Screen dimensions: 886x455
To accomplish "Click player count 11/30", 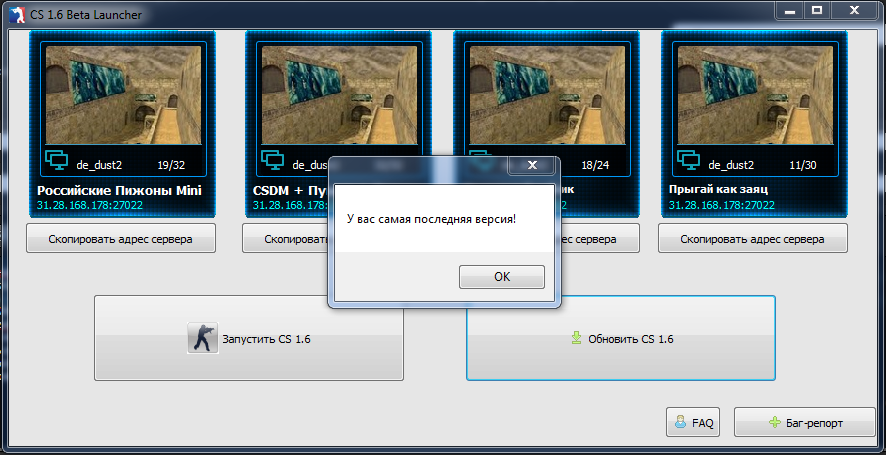I will [x=803, y=166].
